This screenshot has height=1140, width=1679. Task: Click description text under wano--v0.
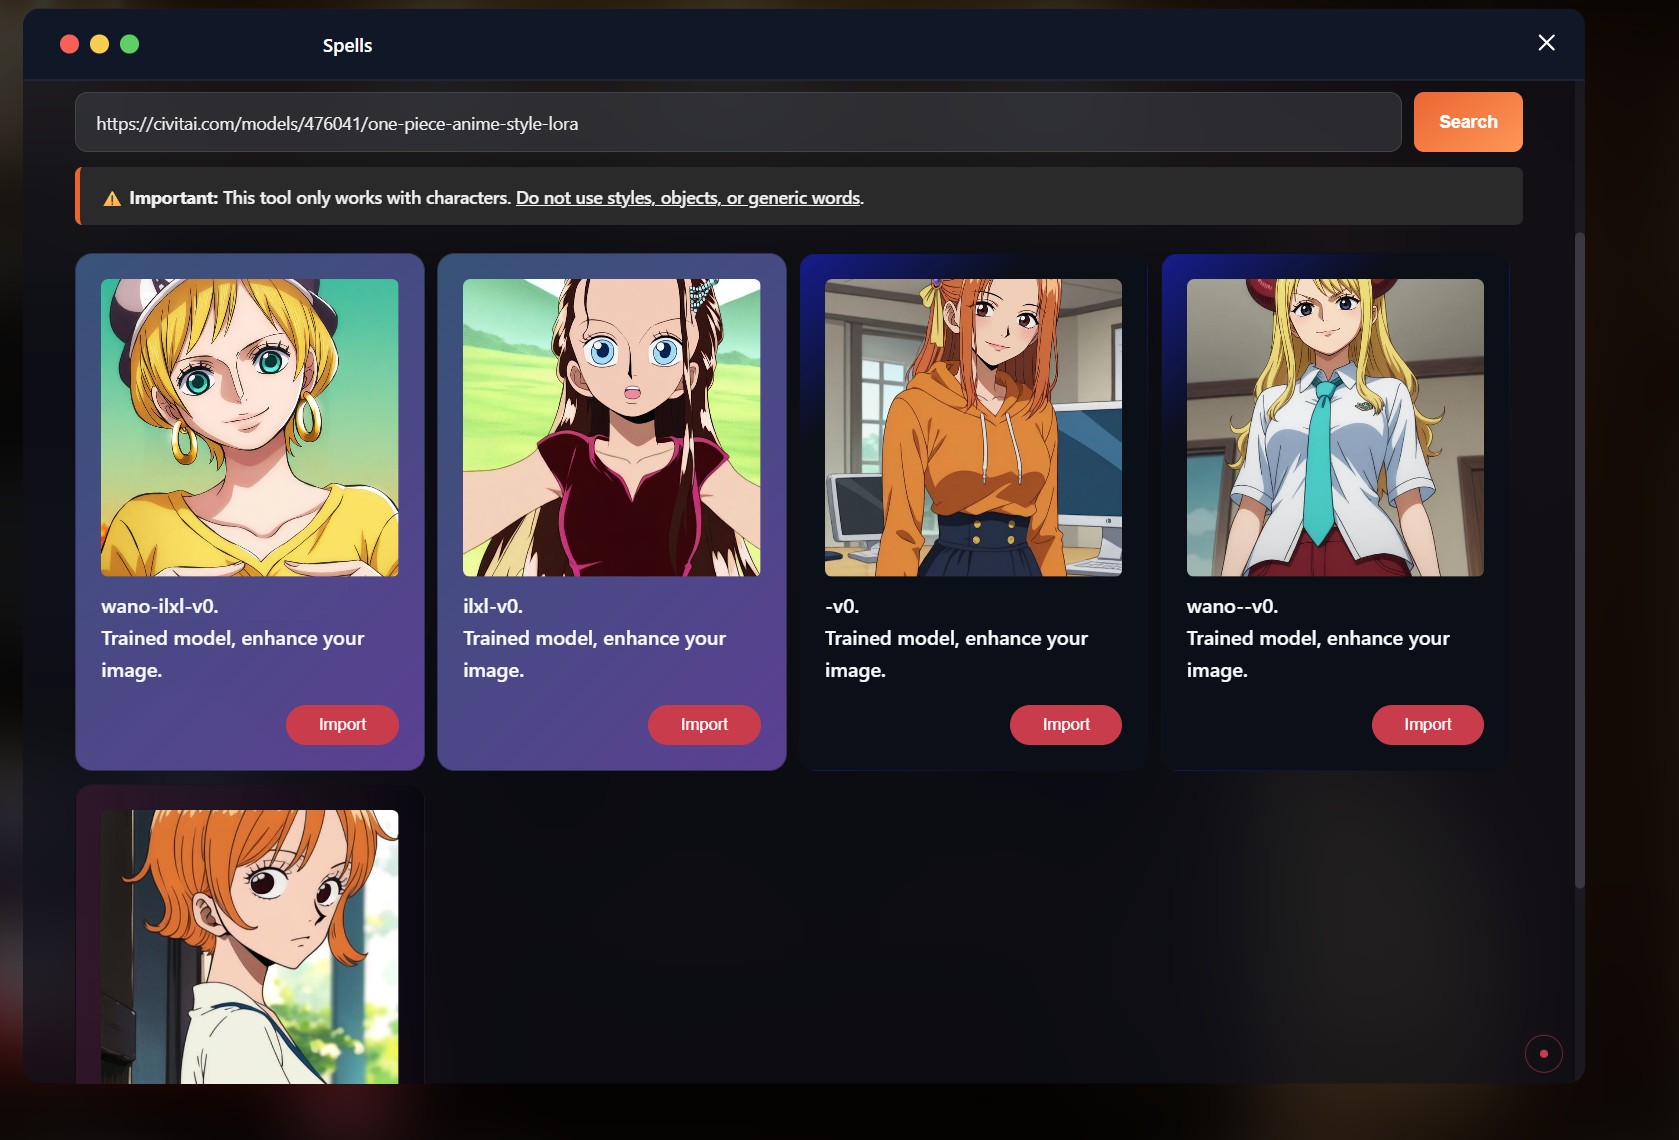click(1318, 654)
